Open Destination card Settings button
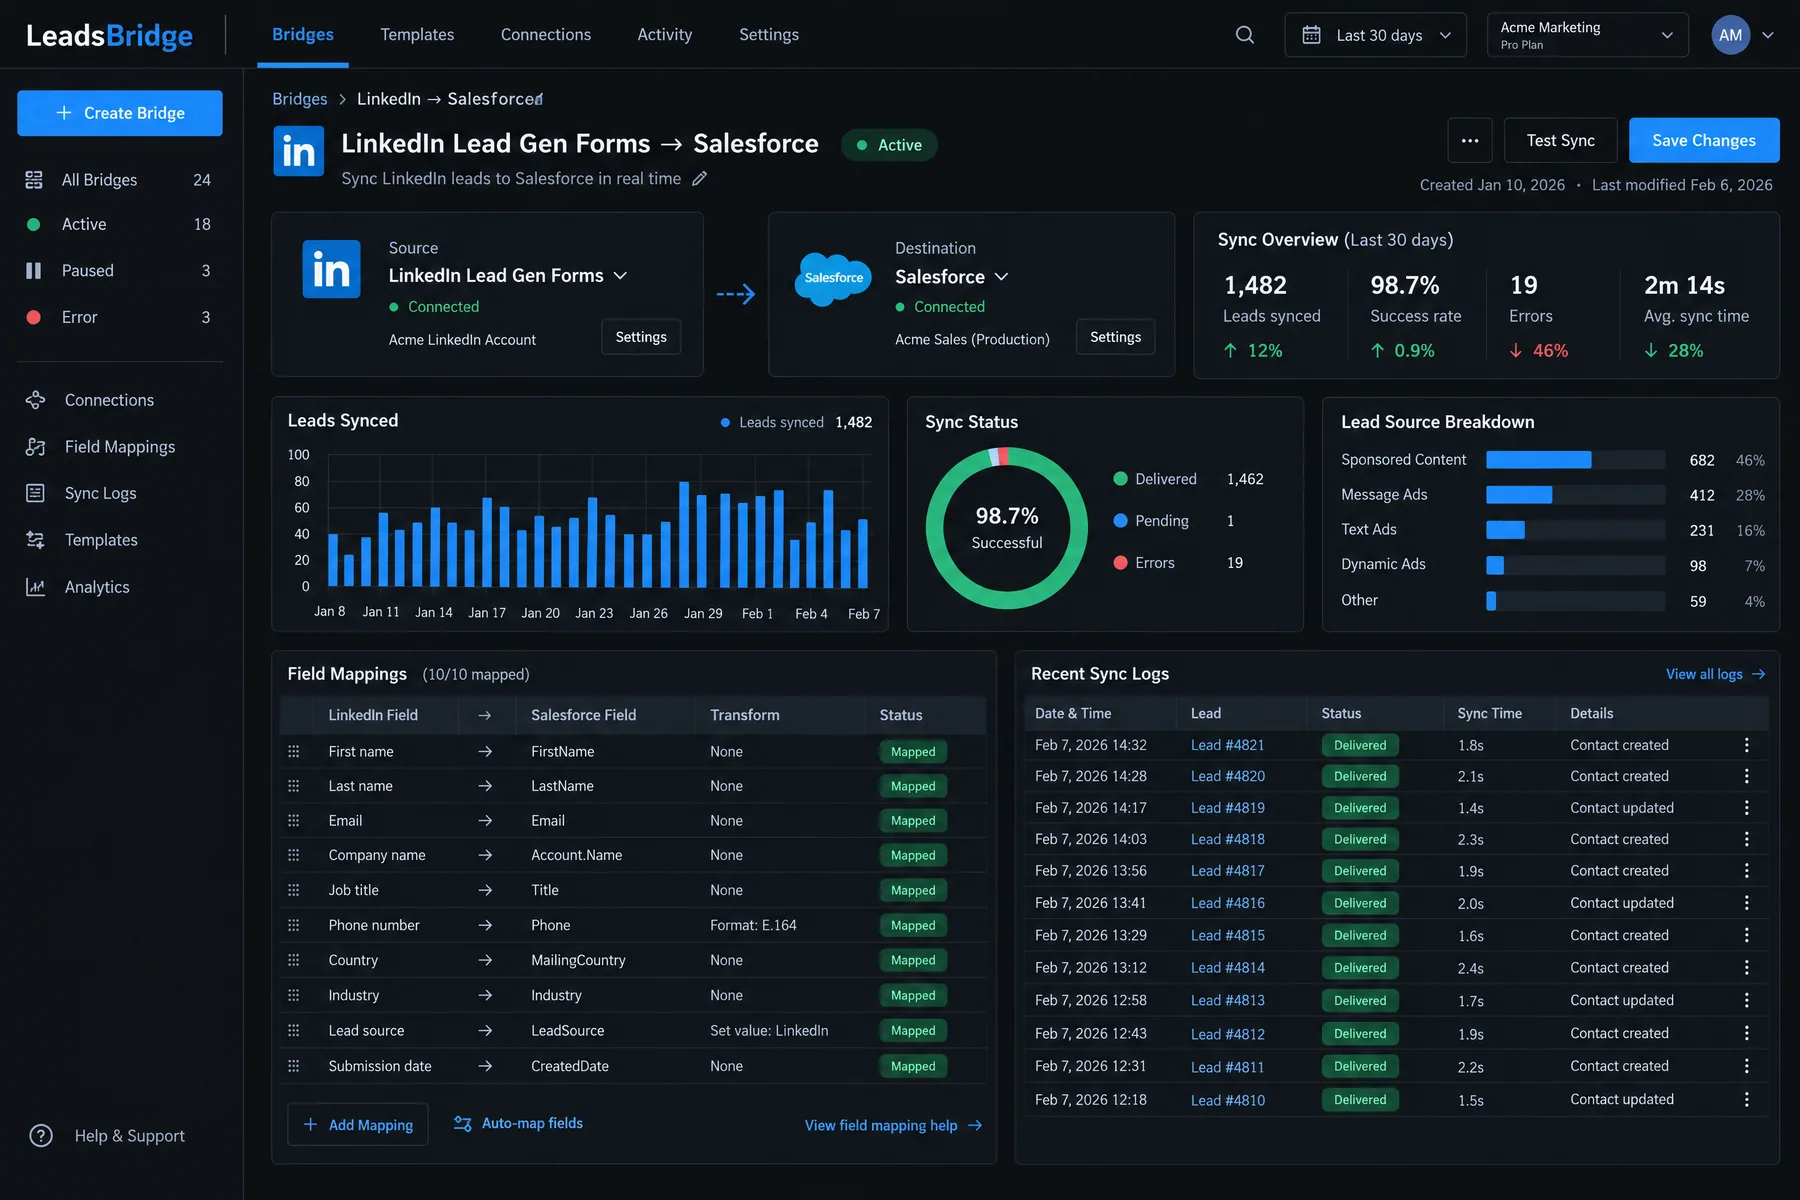Screen dimensions: 1800x1200 [x=1115, y=337]
